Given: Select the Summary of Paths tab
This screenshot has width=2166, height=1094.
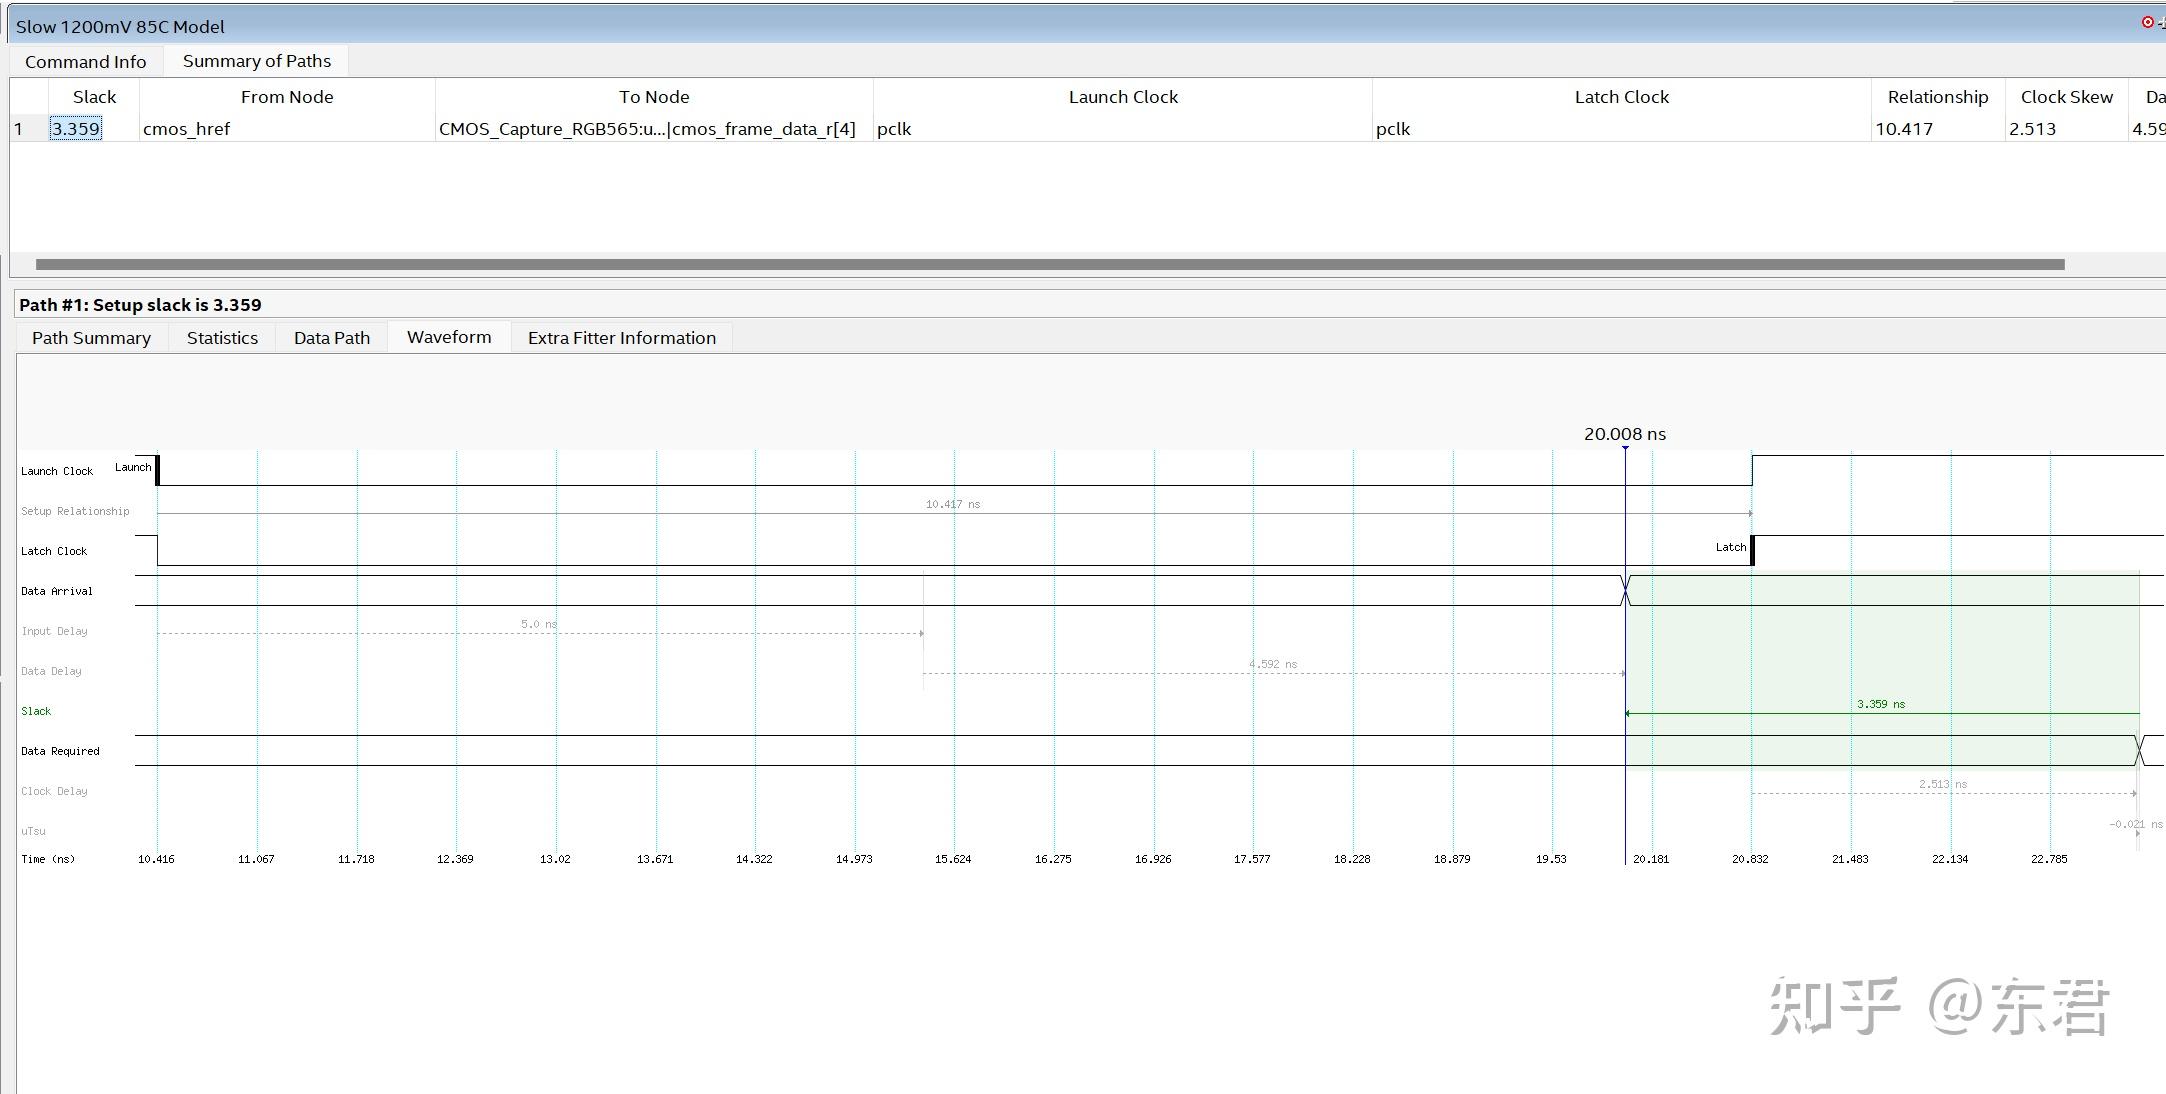Looking at the screenshot, I should 257,61.
